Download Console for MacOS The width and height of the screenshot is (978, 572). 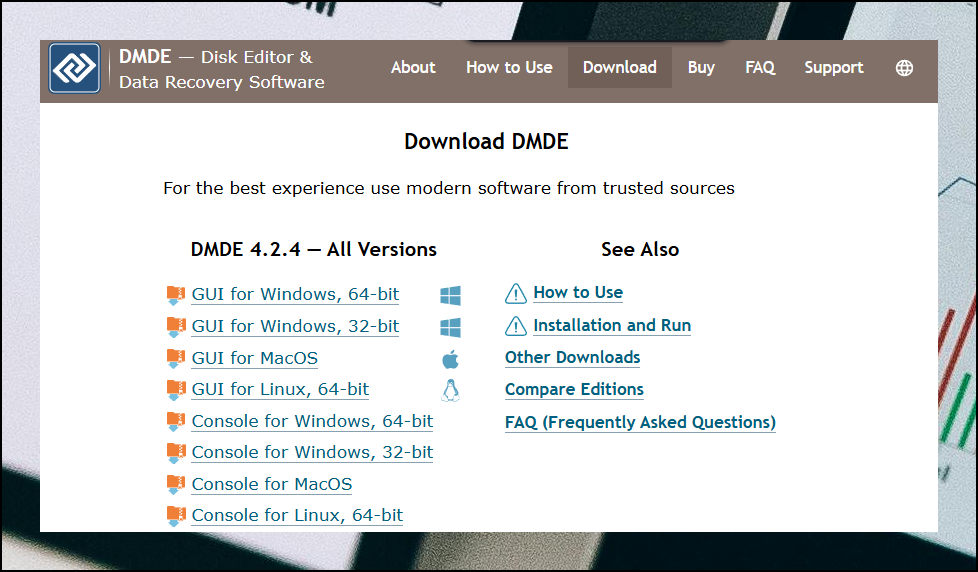pyautogui.click(x=271, y=484)
